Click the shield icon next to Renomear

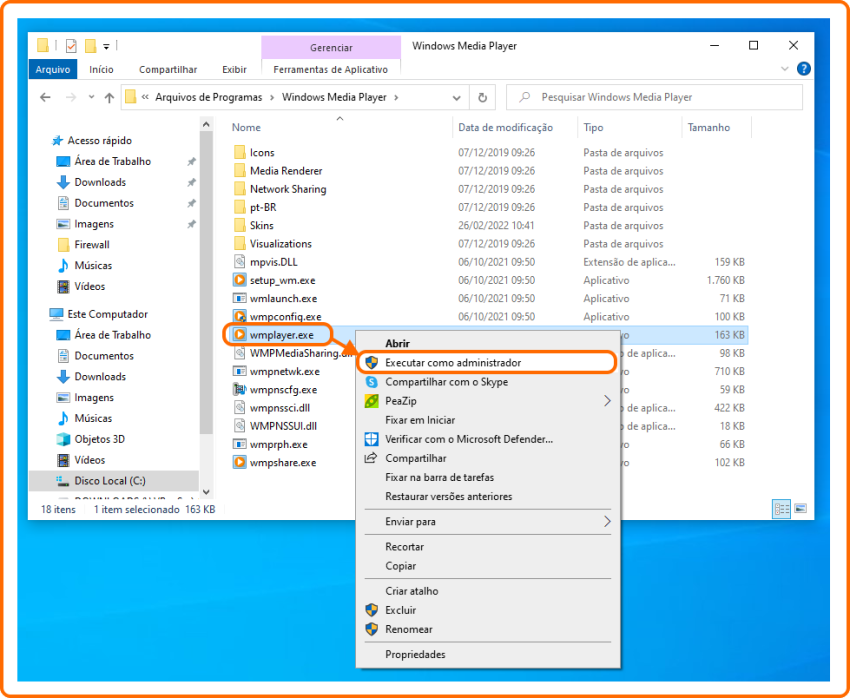tap(371, 629)
